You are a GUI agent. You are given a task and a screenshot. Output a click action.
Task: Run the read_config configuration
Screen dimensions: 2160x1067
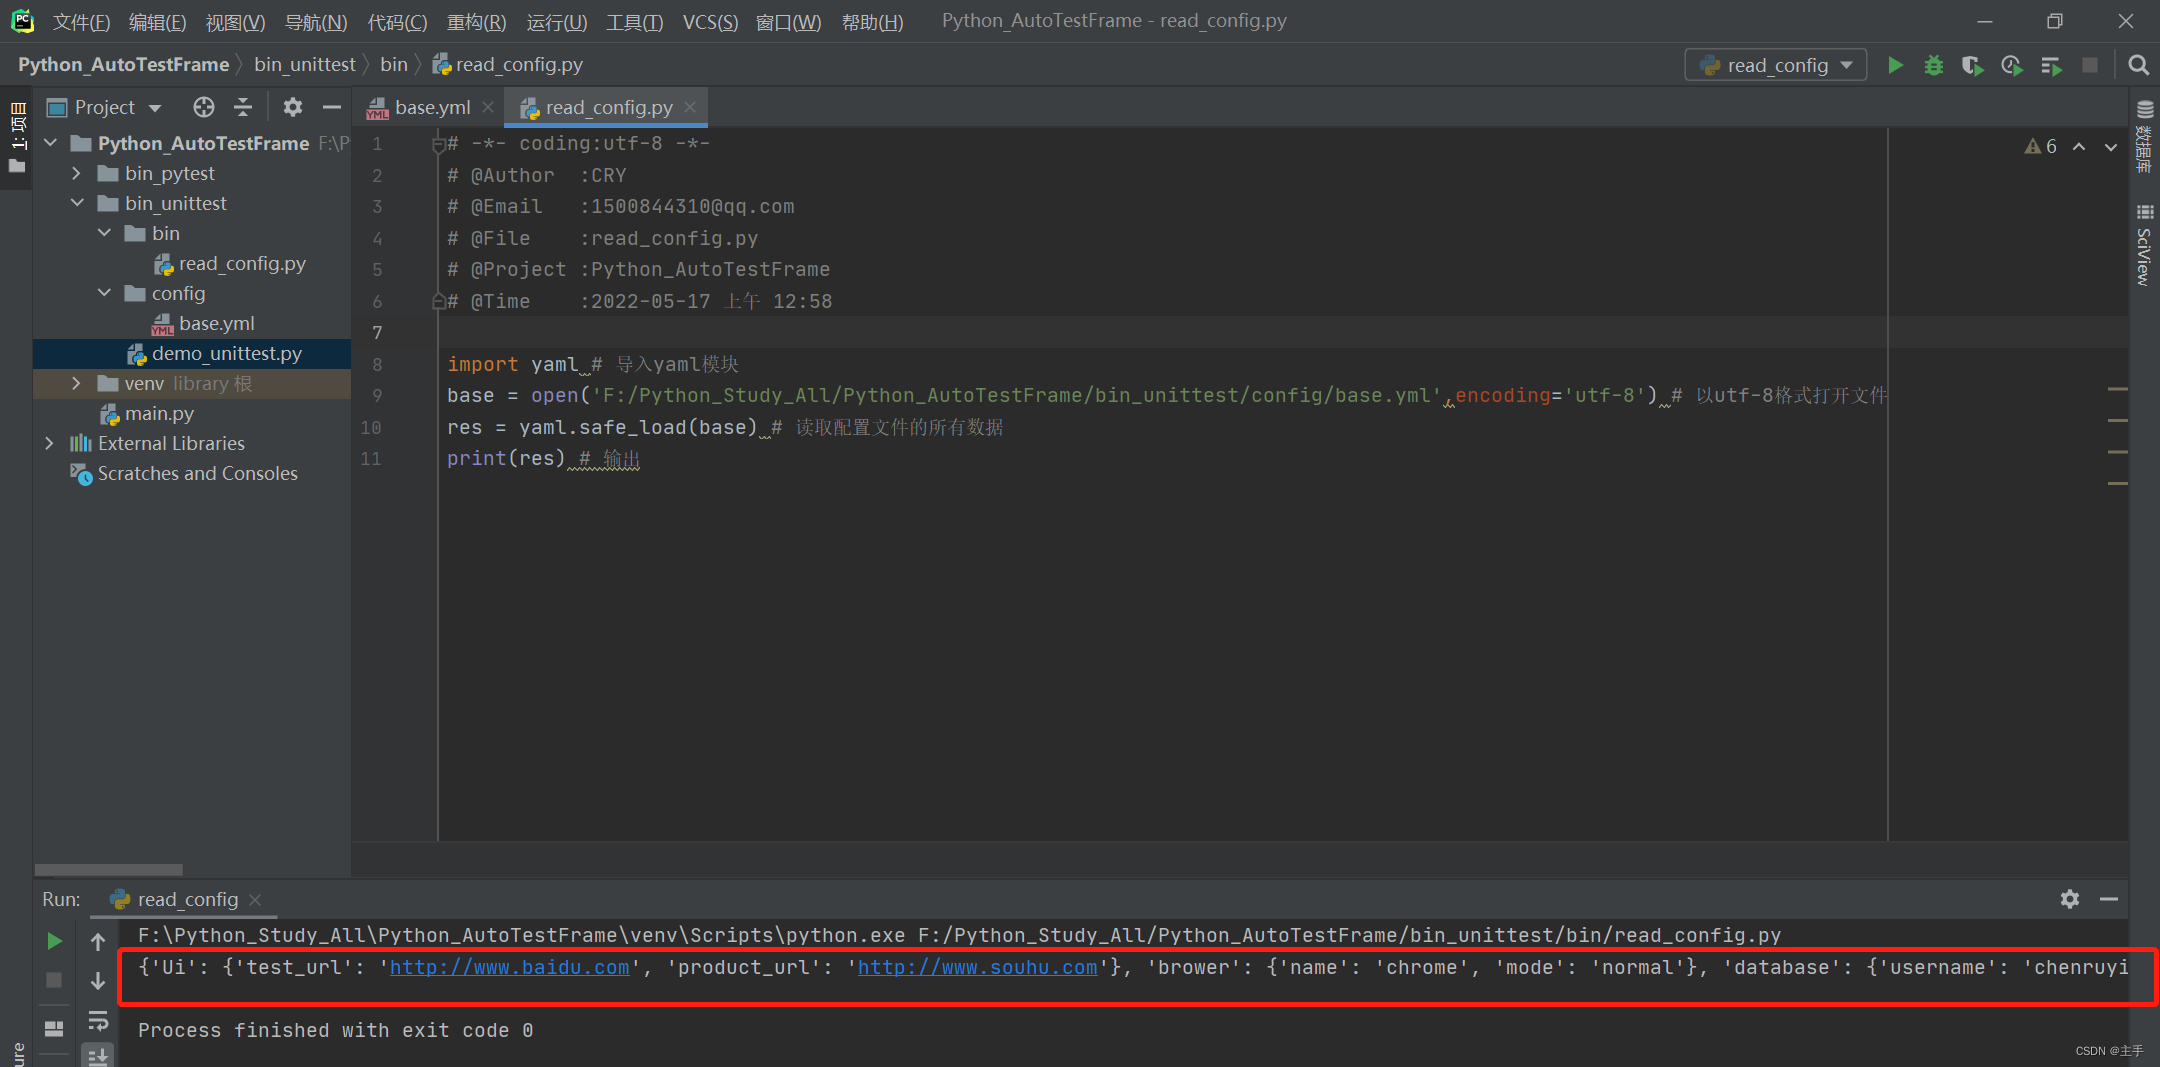(x=1895, y=64)
